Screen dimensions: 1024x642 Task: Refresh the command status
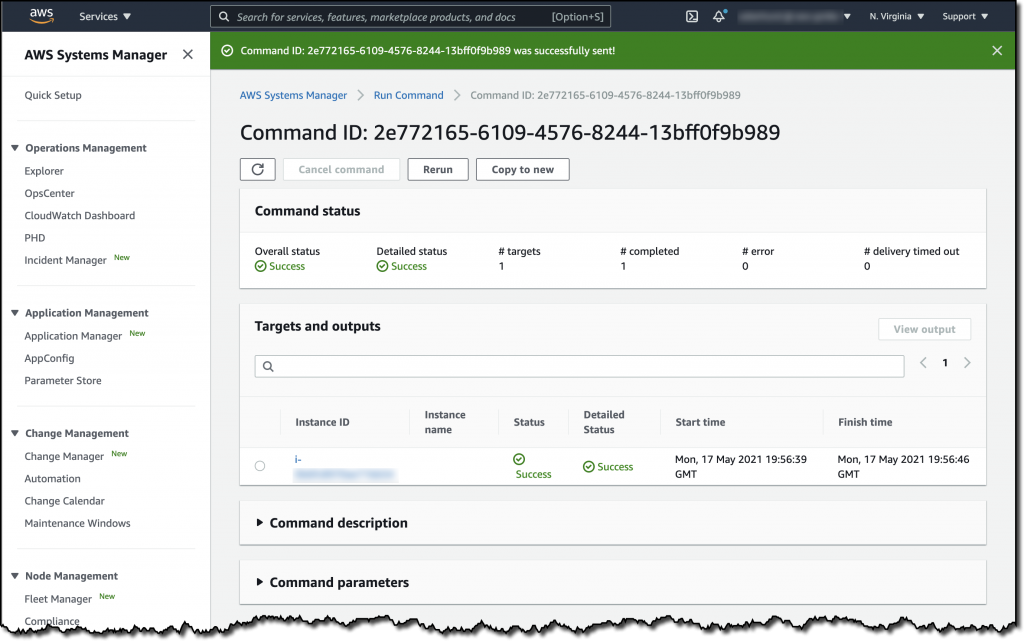point(257,169)
